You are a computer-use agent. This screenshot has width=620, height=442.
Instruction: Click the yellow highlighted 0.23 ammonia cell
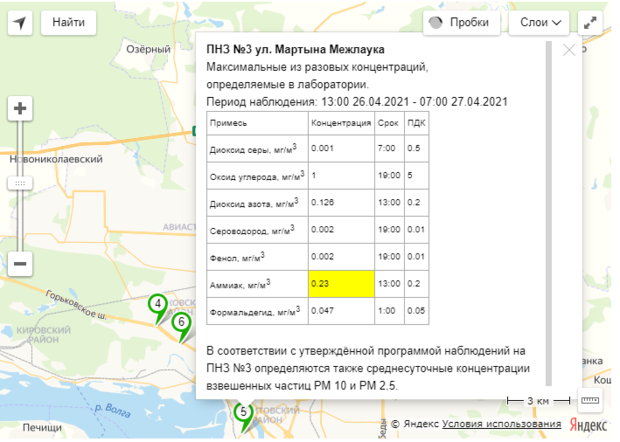341,283
